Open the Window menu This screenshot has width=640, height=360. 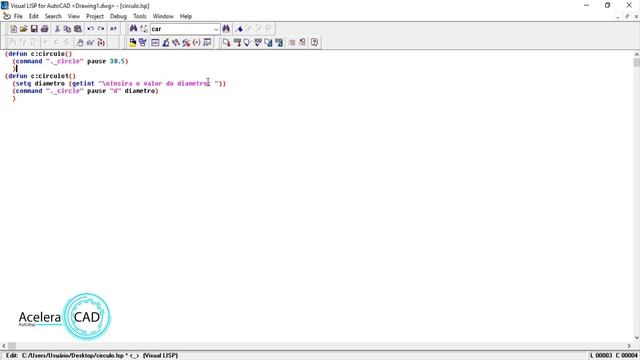163,16
